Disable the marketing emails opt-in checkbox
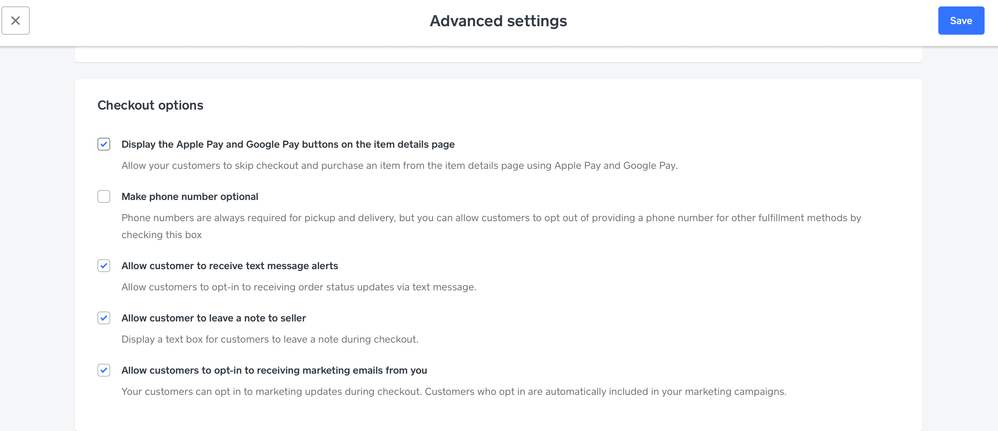The width and height of the screenshot is (998, 431). (x=104, y=370)
